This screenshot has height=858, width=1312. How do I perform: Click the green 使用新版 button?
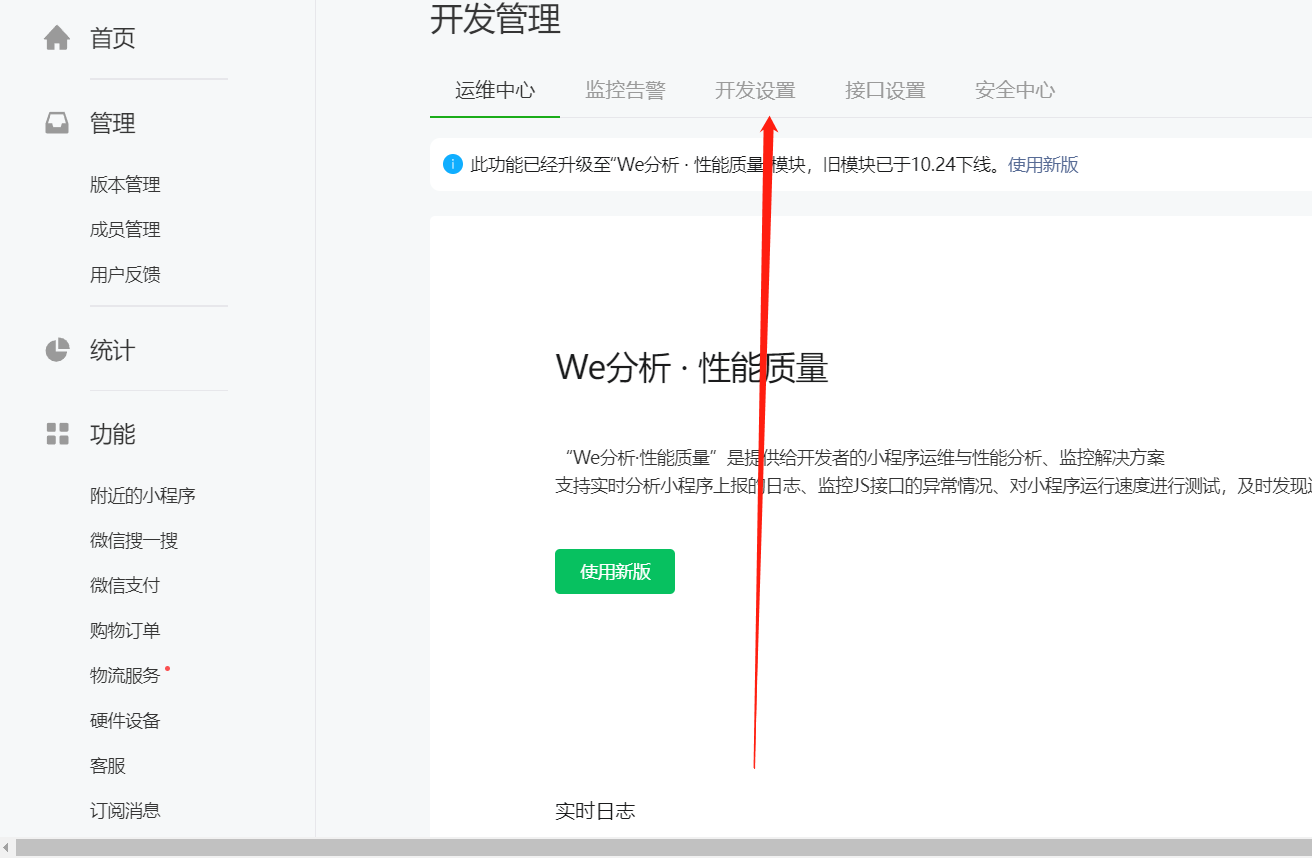pyautogui.click(x=614, y=571)
